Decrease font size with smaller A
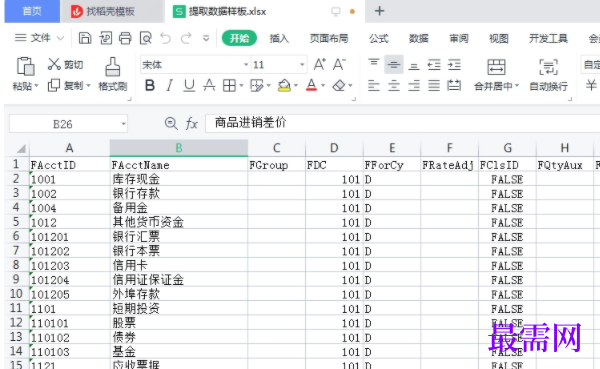Viewport: 600px width, 369px height. [x=339, y=64]
